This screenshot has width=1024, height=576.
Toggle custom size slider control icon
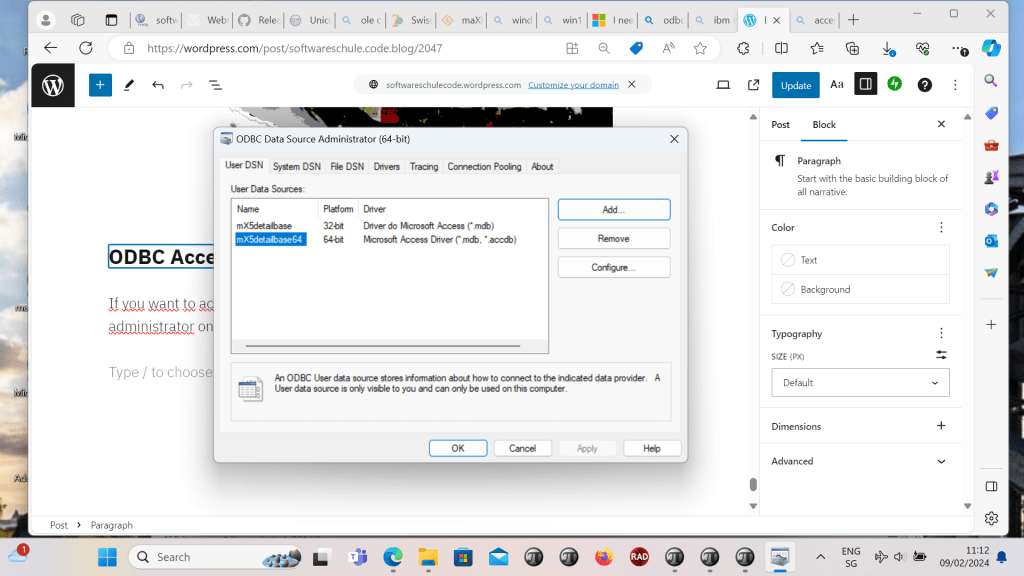click(x=941, y=356)
